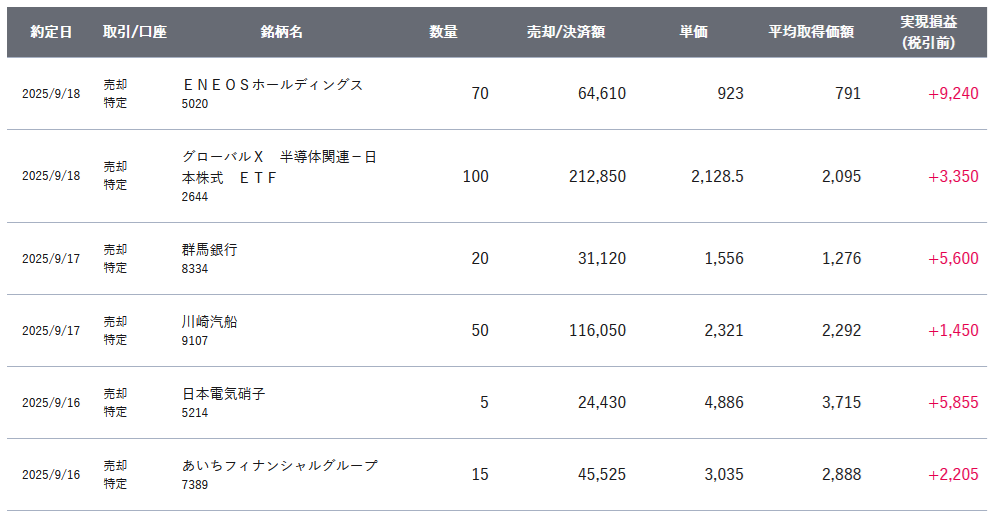994x522 pixels.
Task: Click the 212,850 settlement amount
Action: click(596, 177)
